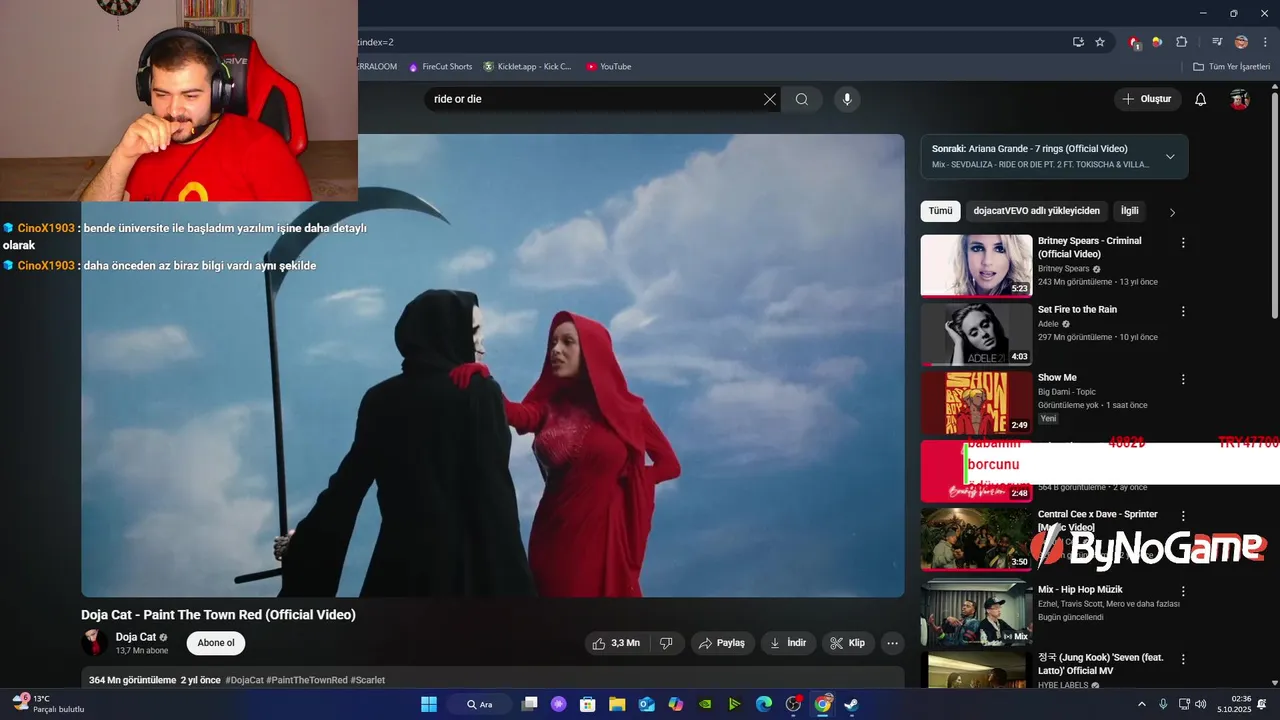Open options menu for Central Cee Sprinter

coord(1183,516)
